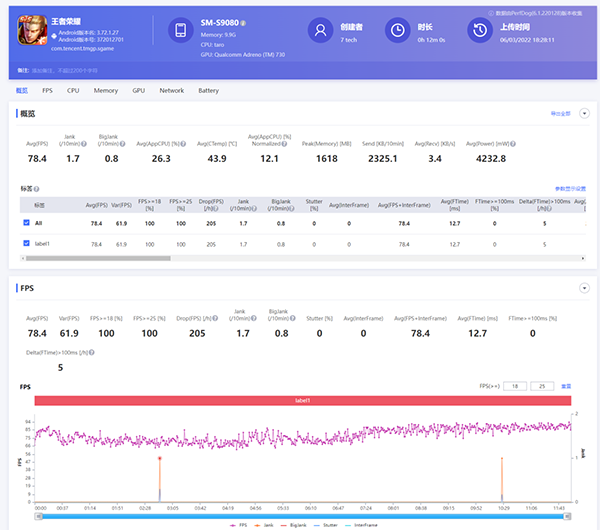
Task: Click the 创建者 user avatar icon
Action: [321, 31]
